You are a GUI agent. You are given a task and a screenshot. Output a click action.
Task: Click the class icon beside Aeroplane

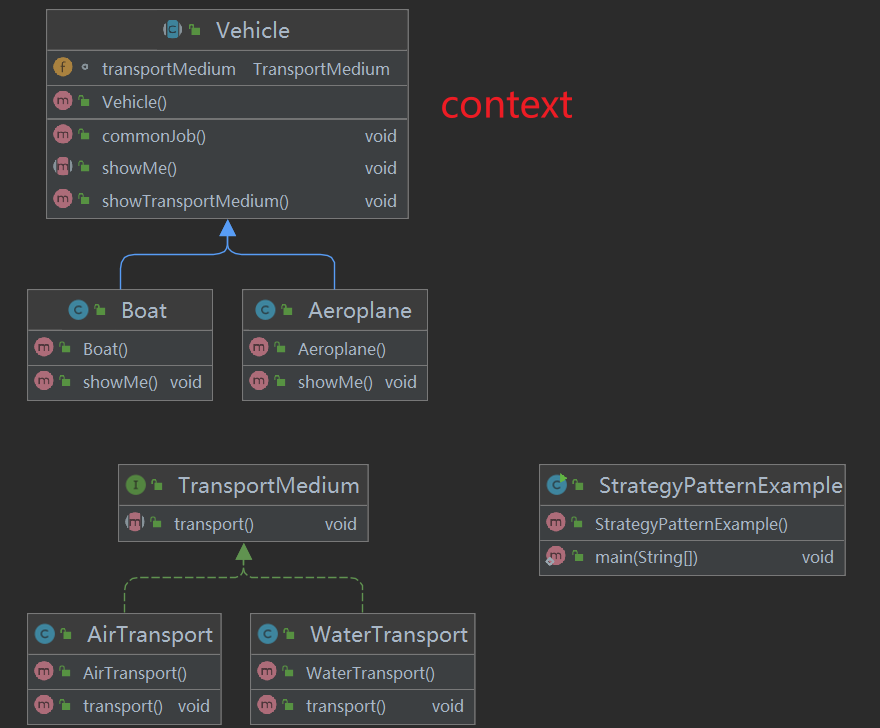(265, 310)
